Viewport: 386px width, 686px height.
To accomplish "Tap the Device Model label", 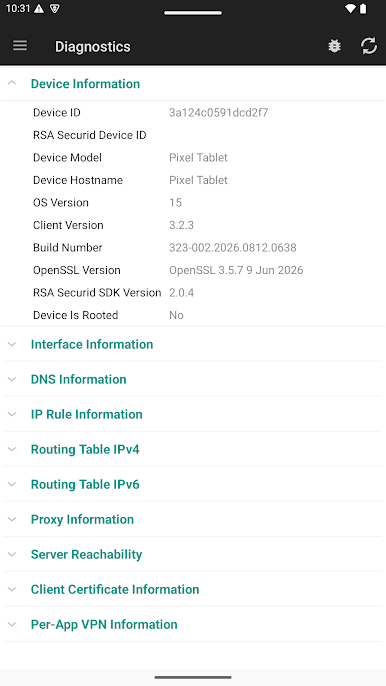I will click(67, 158).
